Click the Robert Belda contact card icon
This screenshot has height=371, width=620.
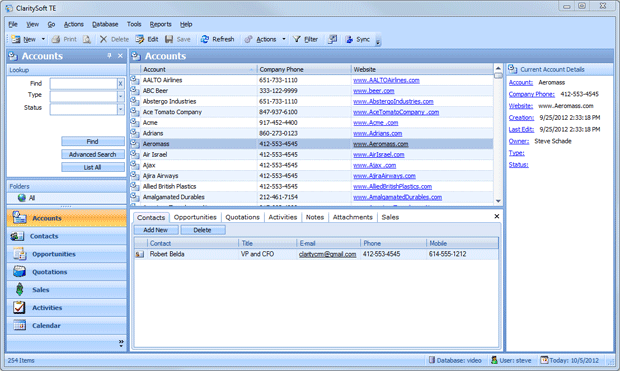click(140, 254)
